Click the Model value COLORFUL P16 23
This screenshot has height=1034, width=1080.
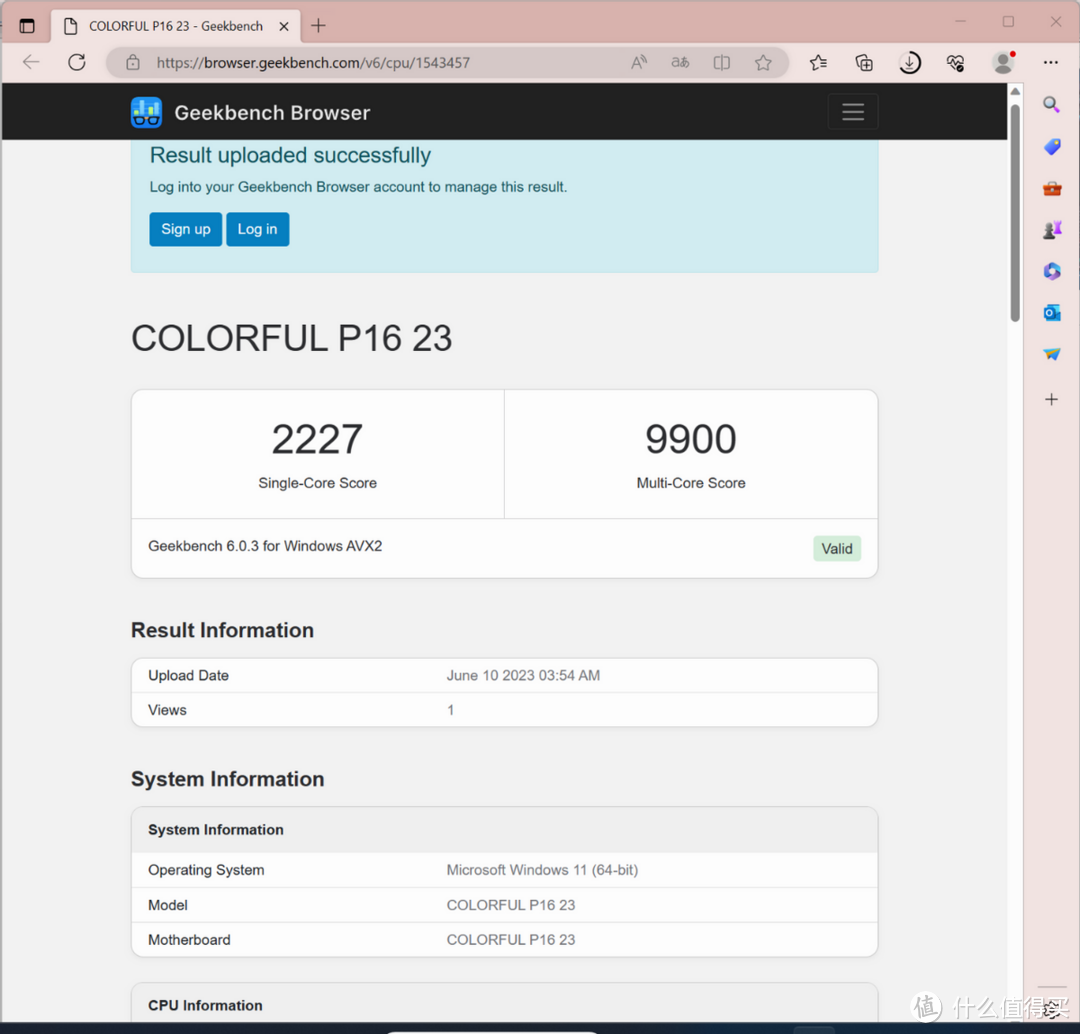510,905
